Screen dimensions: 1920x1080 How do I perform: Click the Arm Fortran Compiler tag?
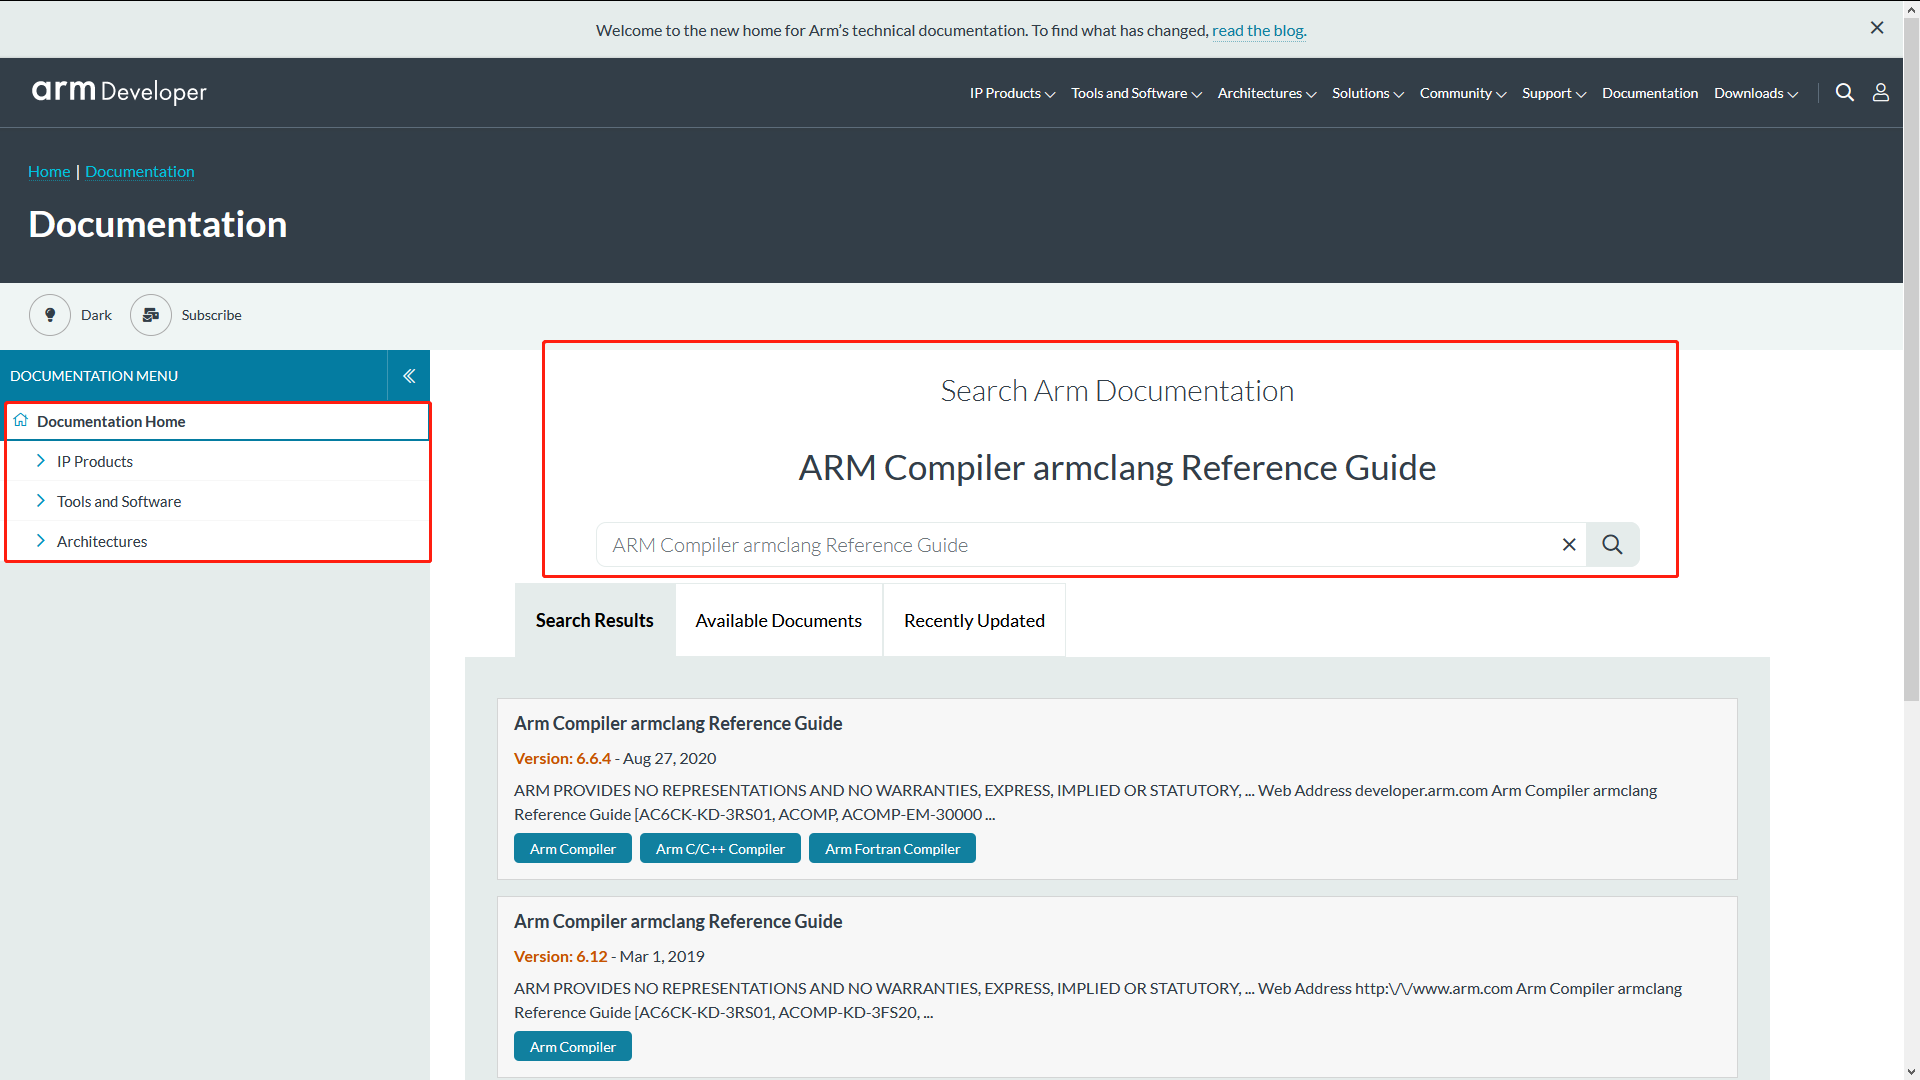click(892, 848)
